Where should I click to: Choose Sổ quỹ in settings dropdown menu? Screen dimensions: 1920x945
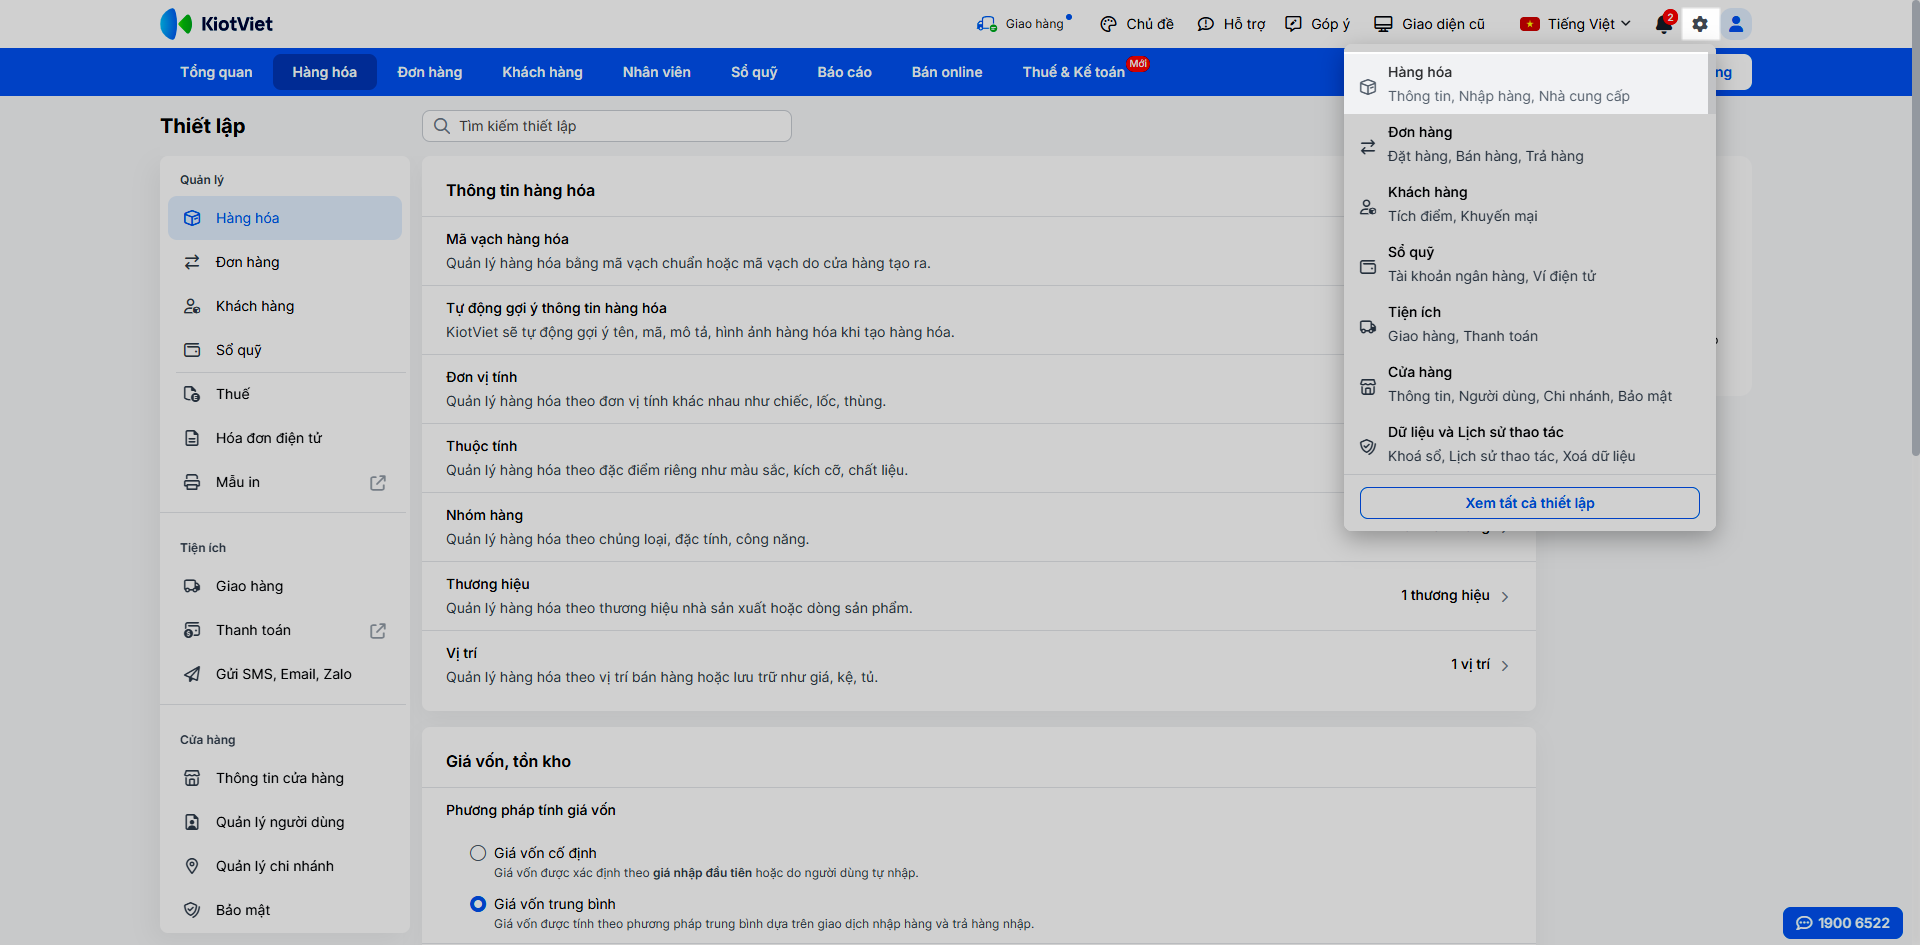[1526, 264]
